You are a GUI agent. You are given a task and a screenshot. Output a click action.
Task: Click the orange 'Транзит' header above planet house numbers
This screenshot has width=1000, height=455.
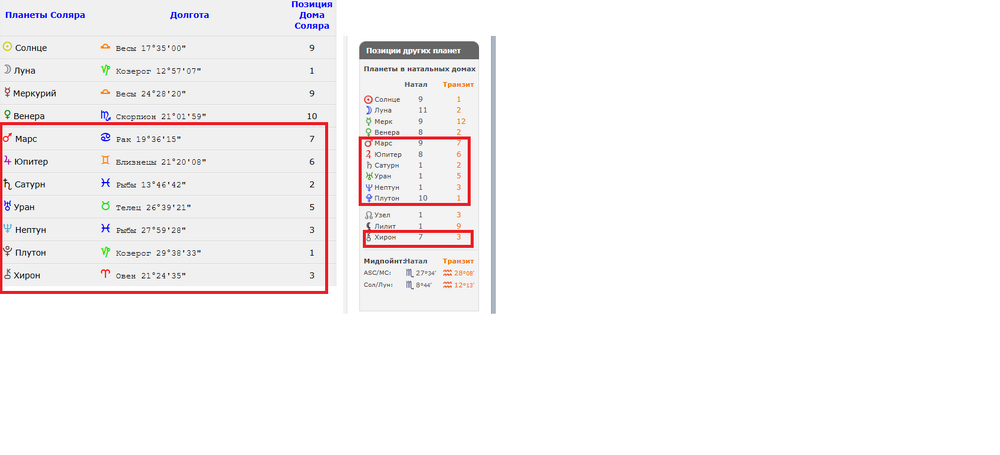click(x=459, y=84)
